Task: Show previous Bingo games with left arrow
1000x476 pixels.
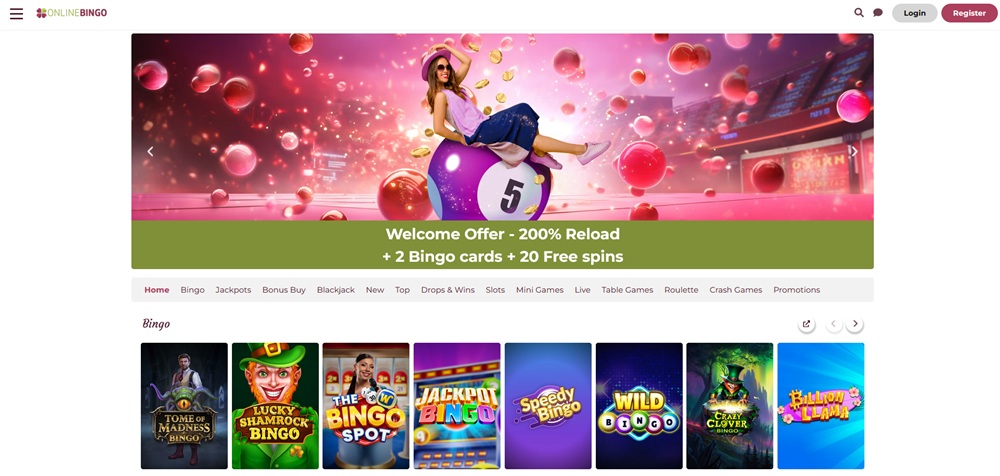Action: pos(834,324)
